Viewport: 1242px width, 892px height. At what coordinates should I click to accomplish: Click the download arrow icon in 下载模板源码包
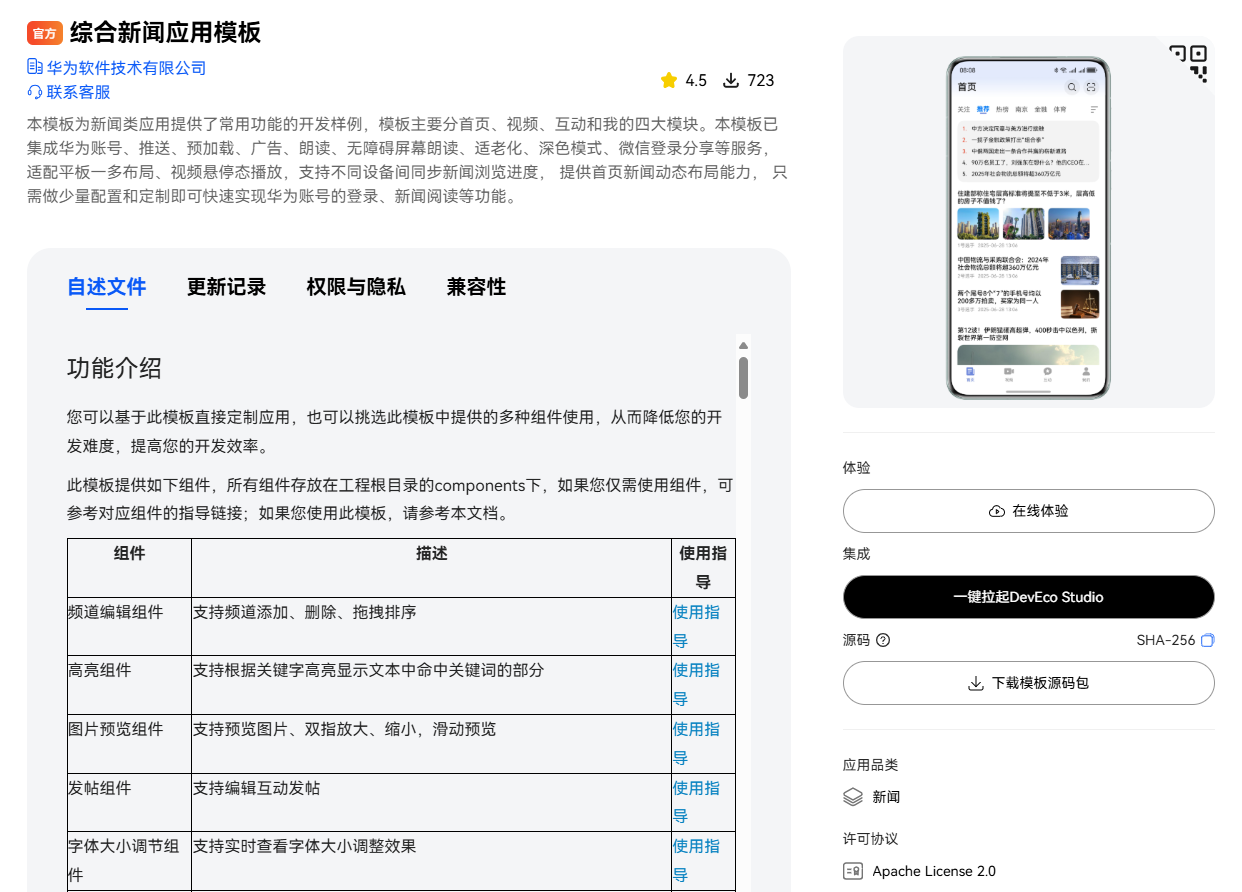coord(975,683)
